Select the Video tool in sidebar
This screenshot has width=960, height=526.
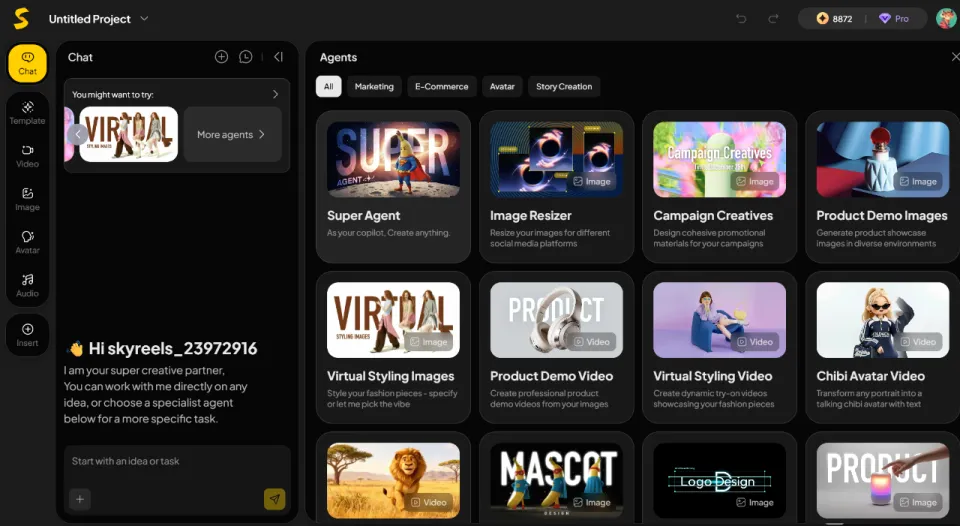pos(27,154)
